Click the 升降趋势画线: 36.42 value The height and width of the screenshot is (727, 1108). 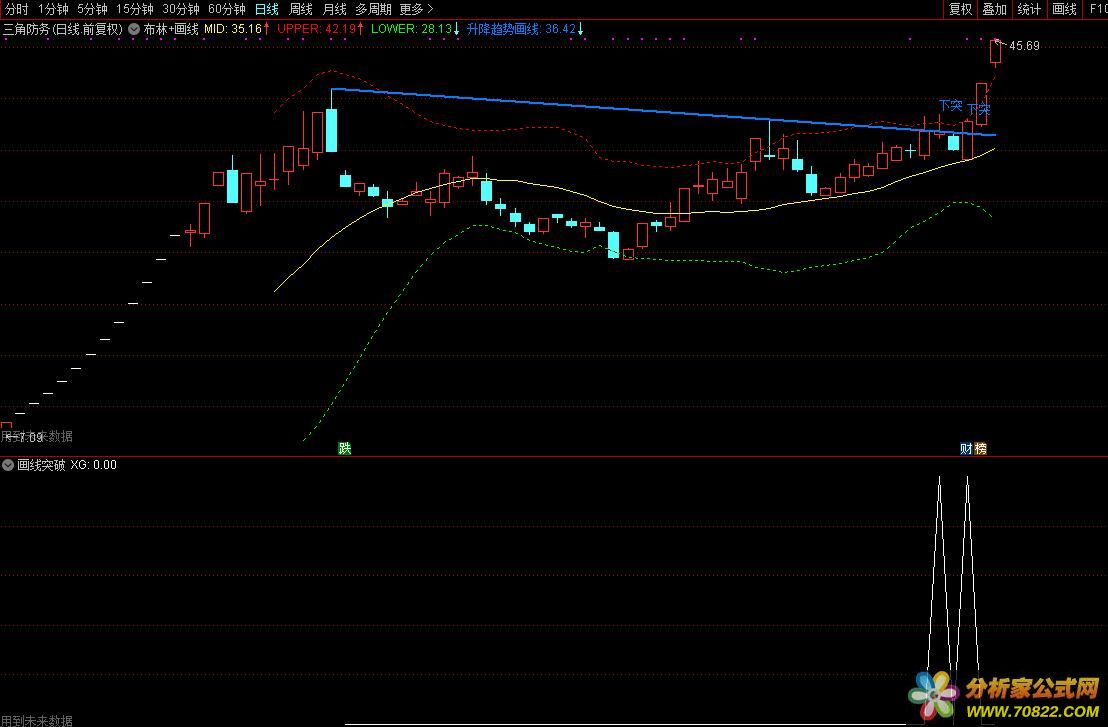coord(521,29)
